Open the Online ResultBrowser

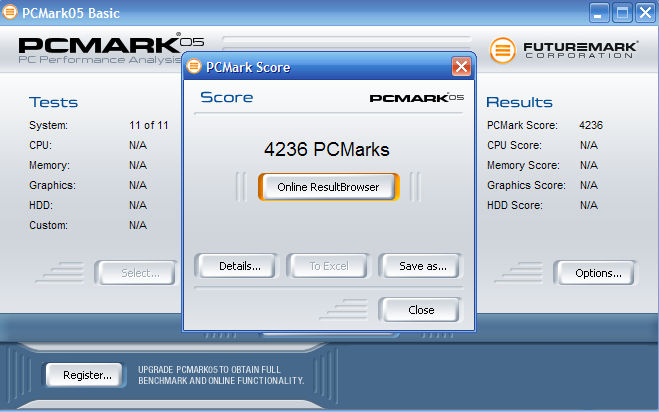328,187
